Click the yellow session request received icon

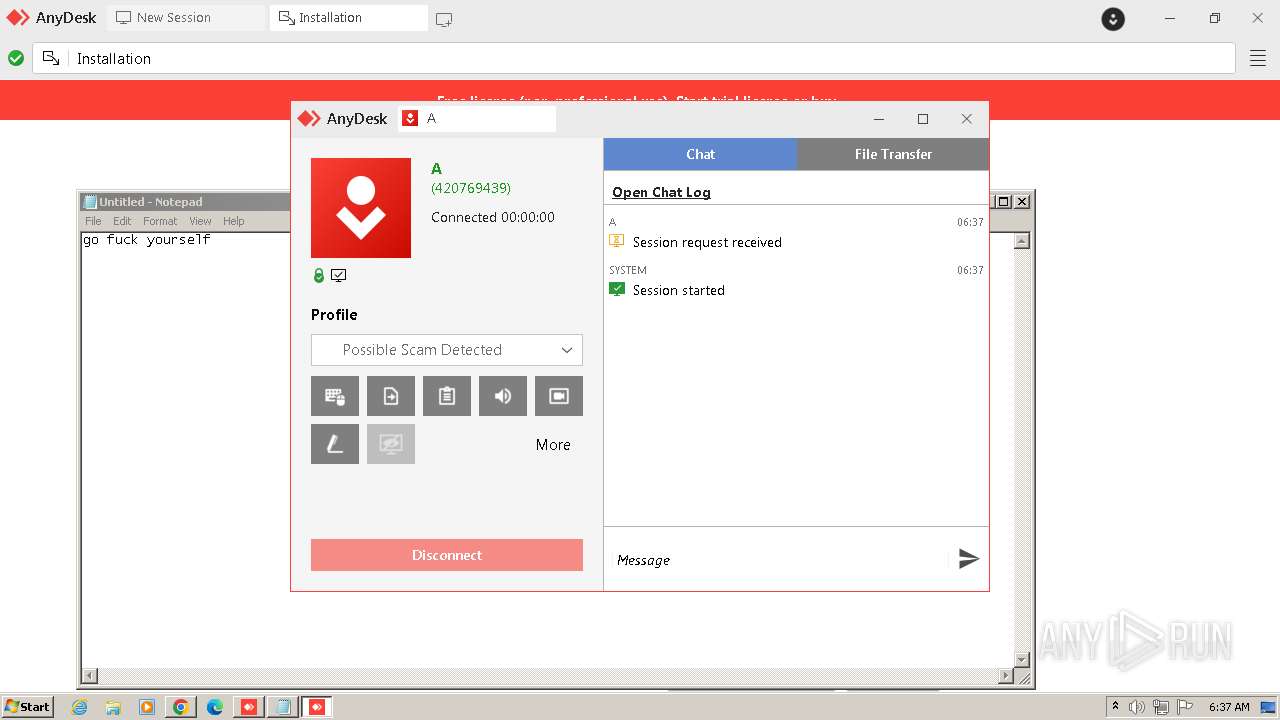[x=617, y=241]
